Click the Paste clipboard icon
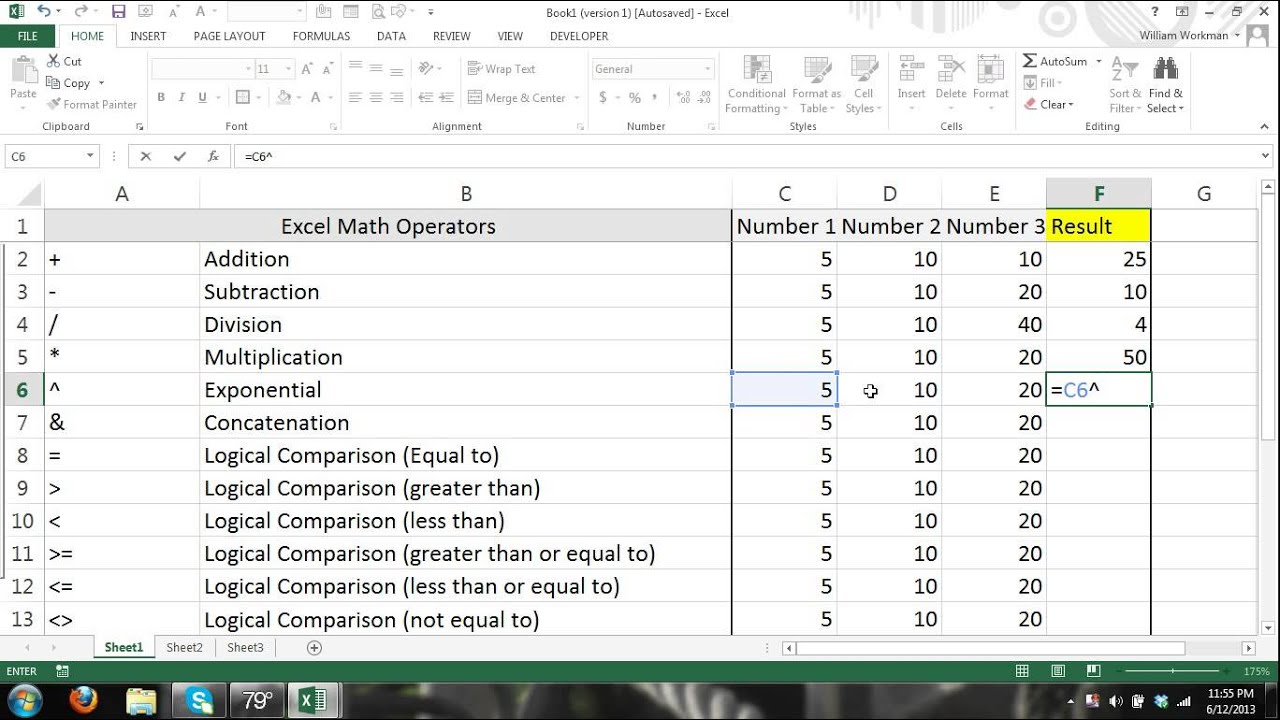Screen dimensions: 1280x720 tap(23, 68)
